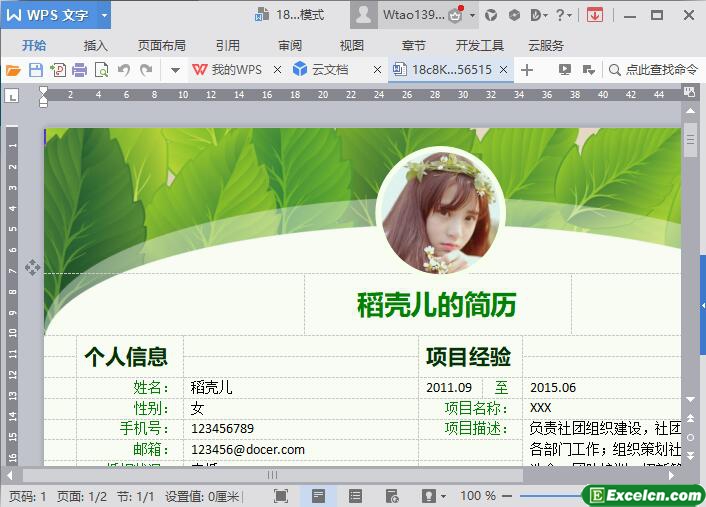The width and height of the screenshot is (706, 507).
Task: Click the 稻壳儿的简历 title text
Action: (x=437, y=305)
